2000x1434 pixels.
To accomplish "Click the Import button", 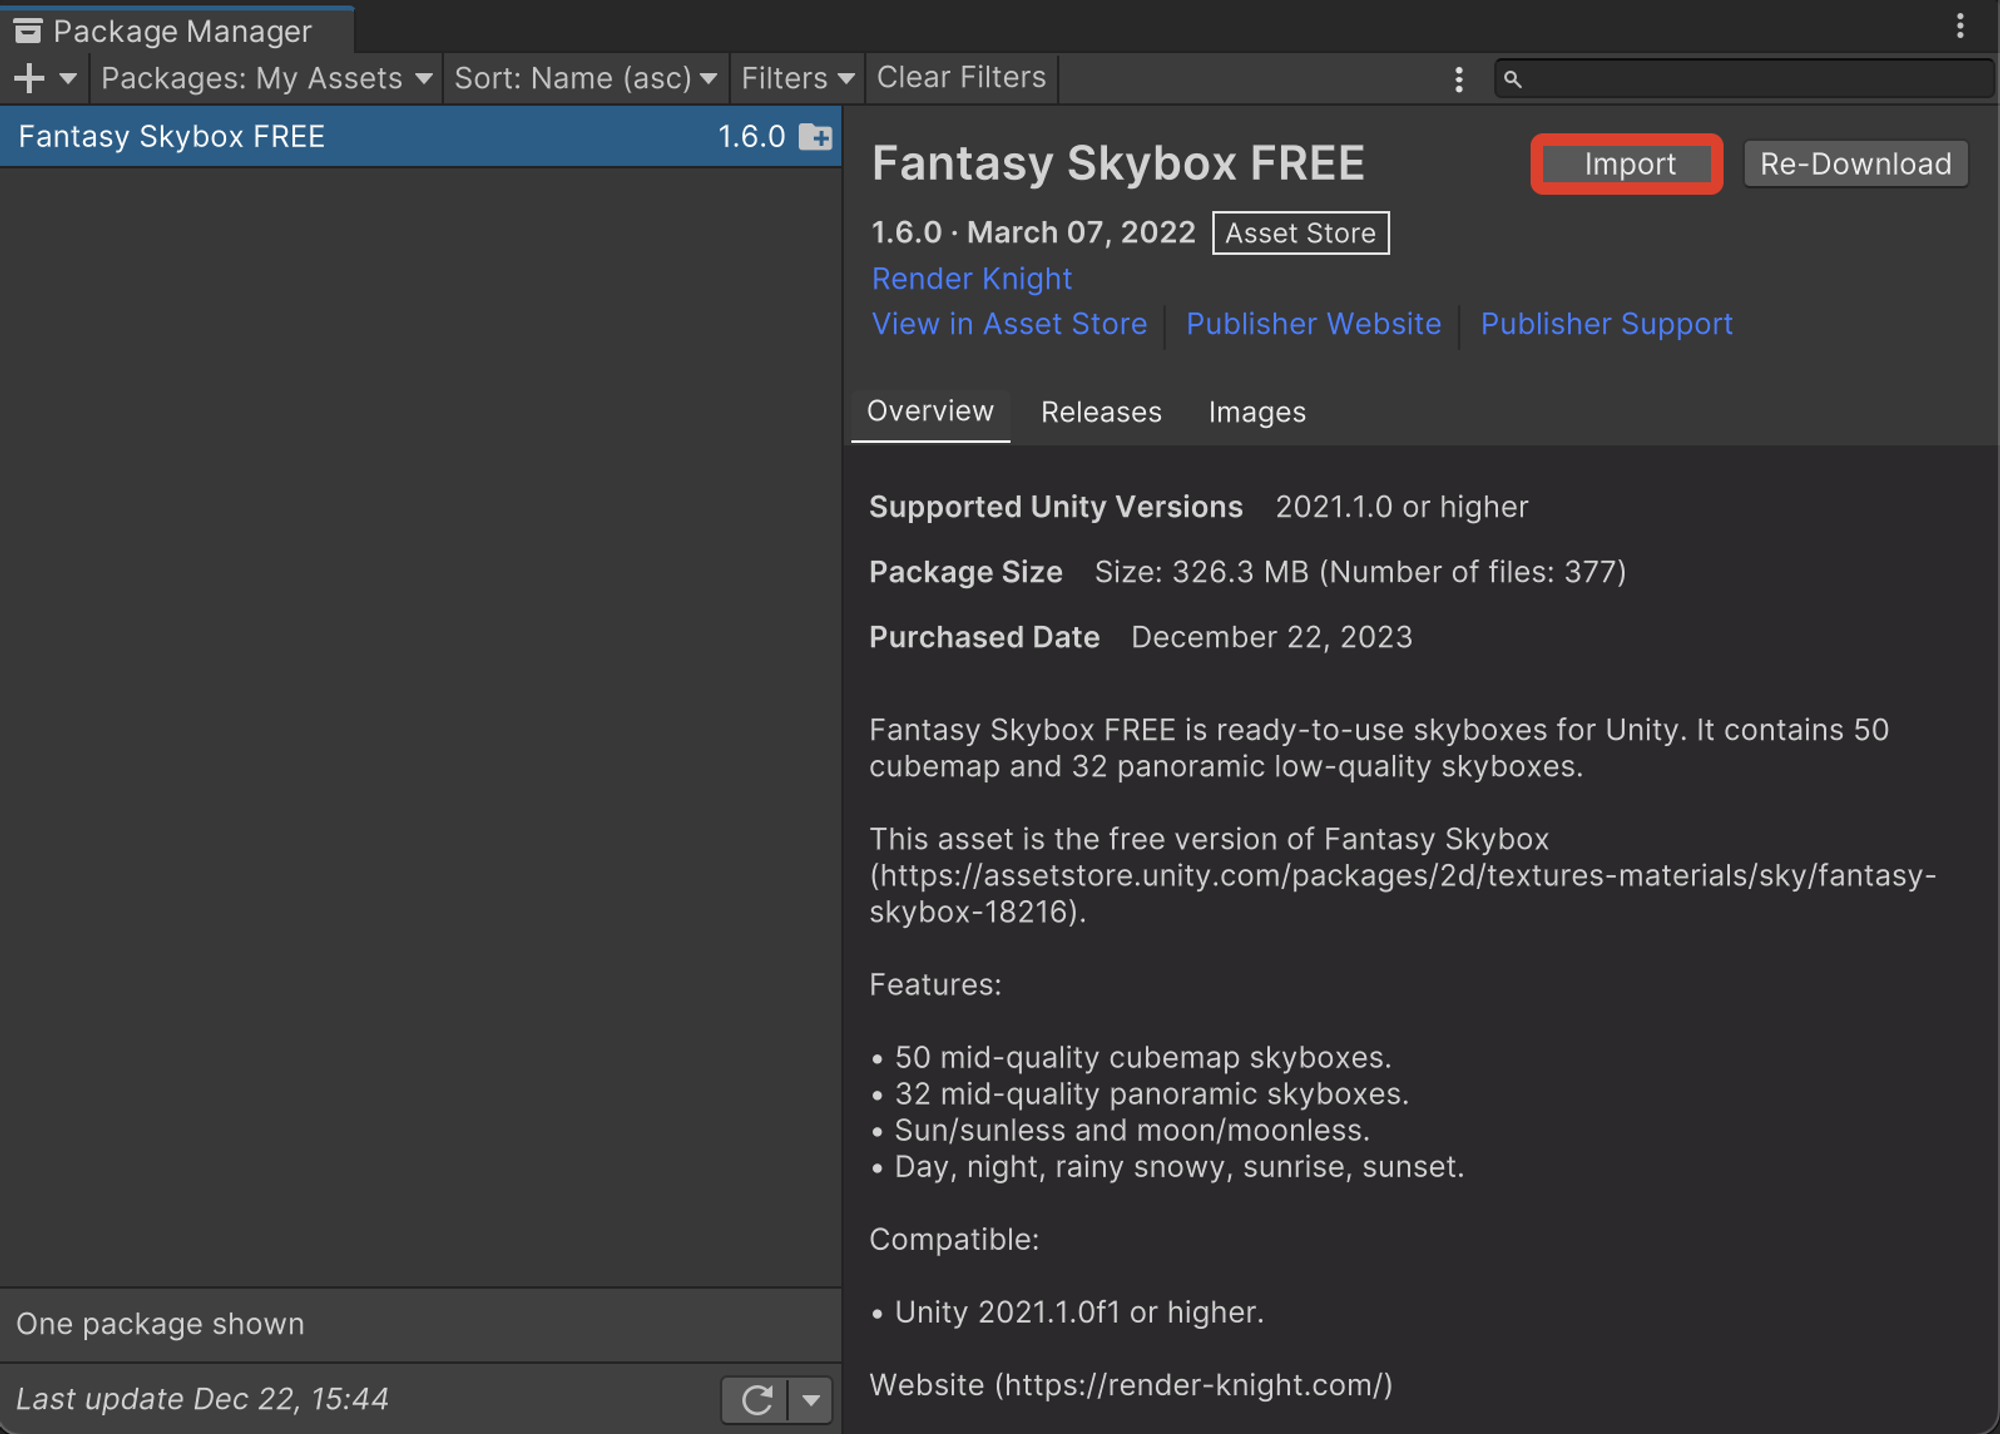I will [x=1628, y=164].
